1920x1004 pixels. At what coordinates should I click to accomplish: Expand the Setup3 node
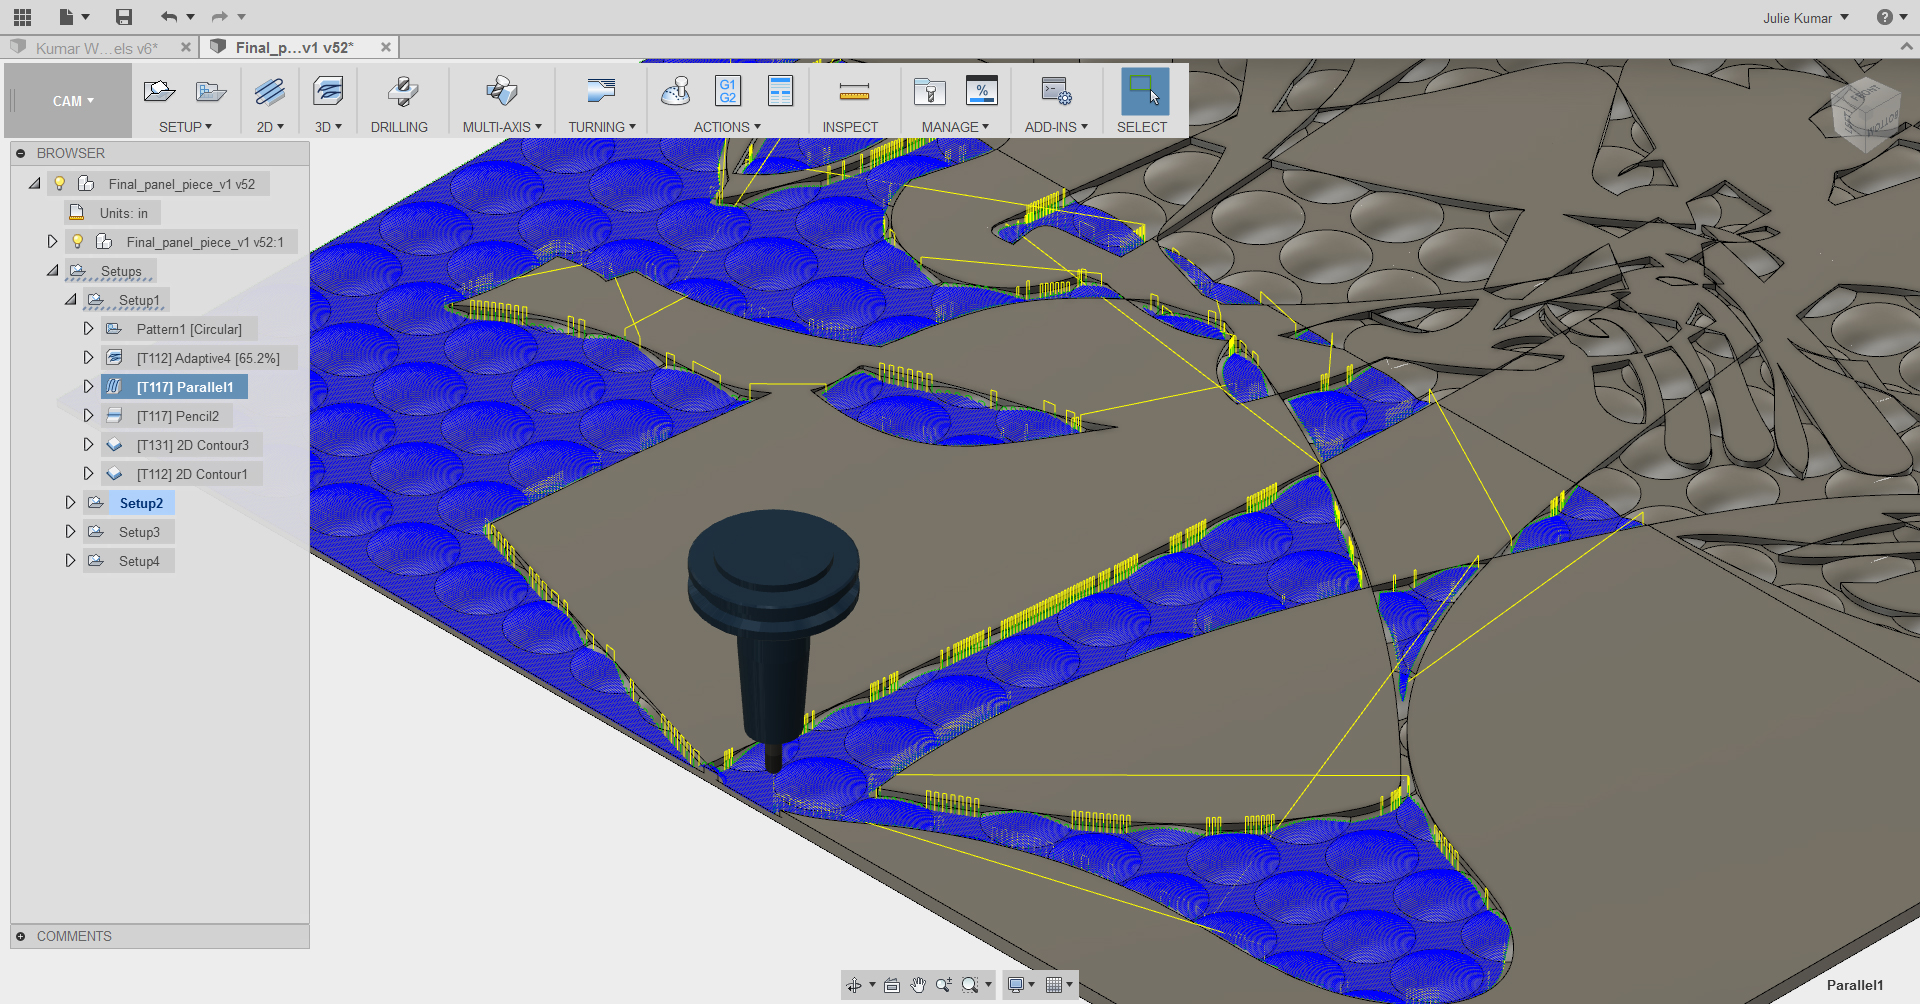point(70,532)
